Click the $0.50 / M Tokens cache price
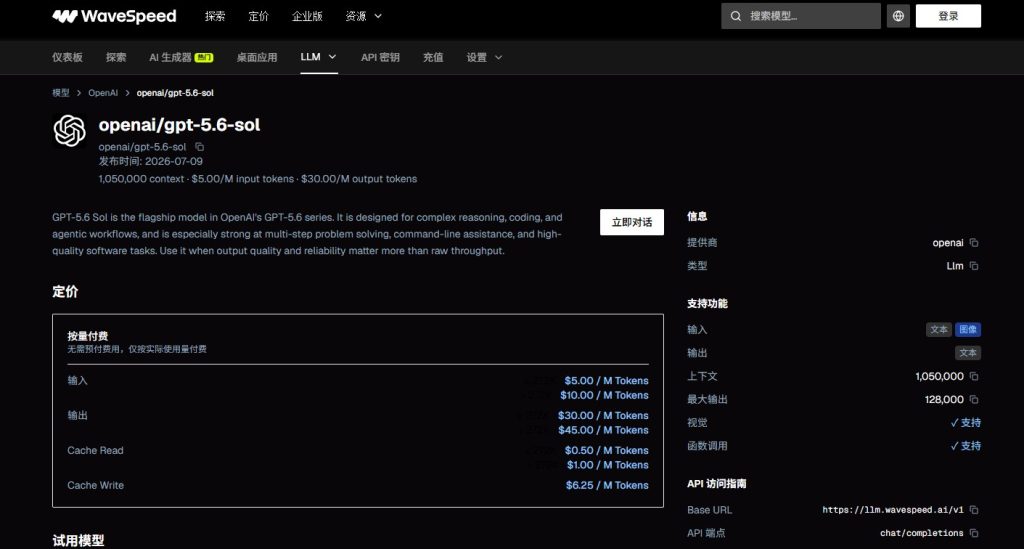The height and width of the screenshot is (549, 1024). point(607,450)
